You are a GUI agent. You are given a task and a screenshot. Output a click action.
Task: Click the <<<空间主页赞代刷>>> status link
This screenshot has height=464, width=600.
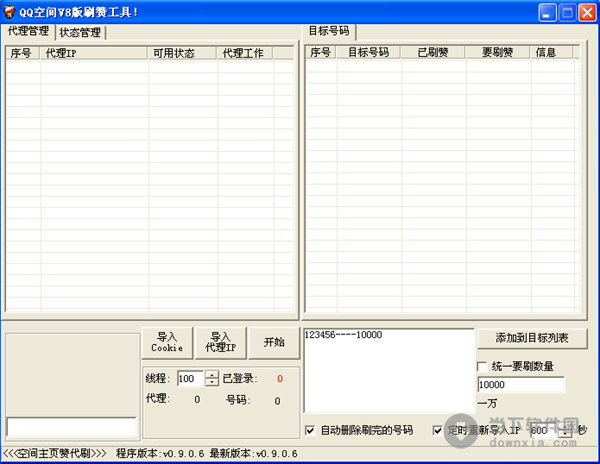(55, 454)
